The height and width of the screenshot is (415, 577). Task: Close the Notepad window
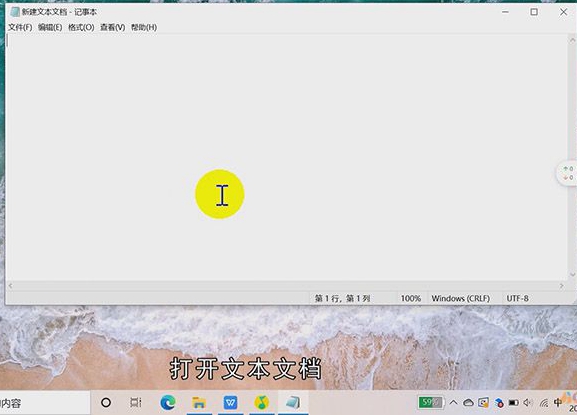(563, 12)
